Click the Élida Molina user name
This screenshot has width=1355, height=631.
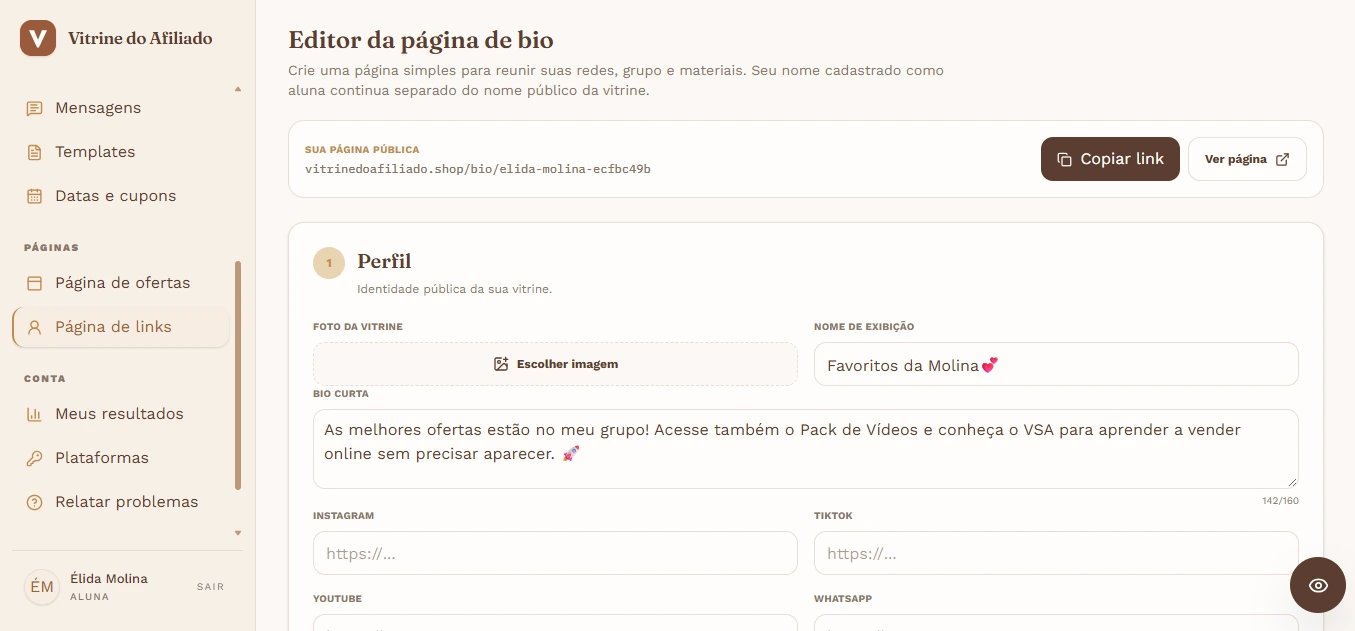tap(109, 579)
